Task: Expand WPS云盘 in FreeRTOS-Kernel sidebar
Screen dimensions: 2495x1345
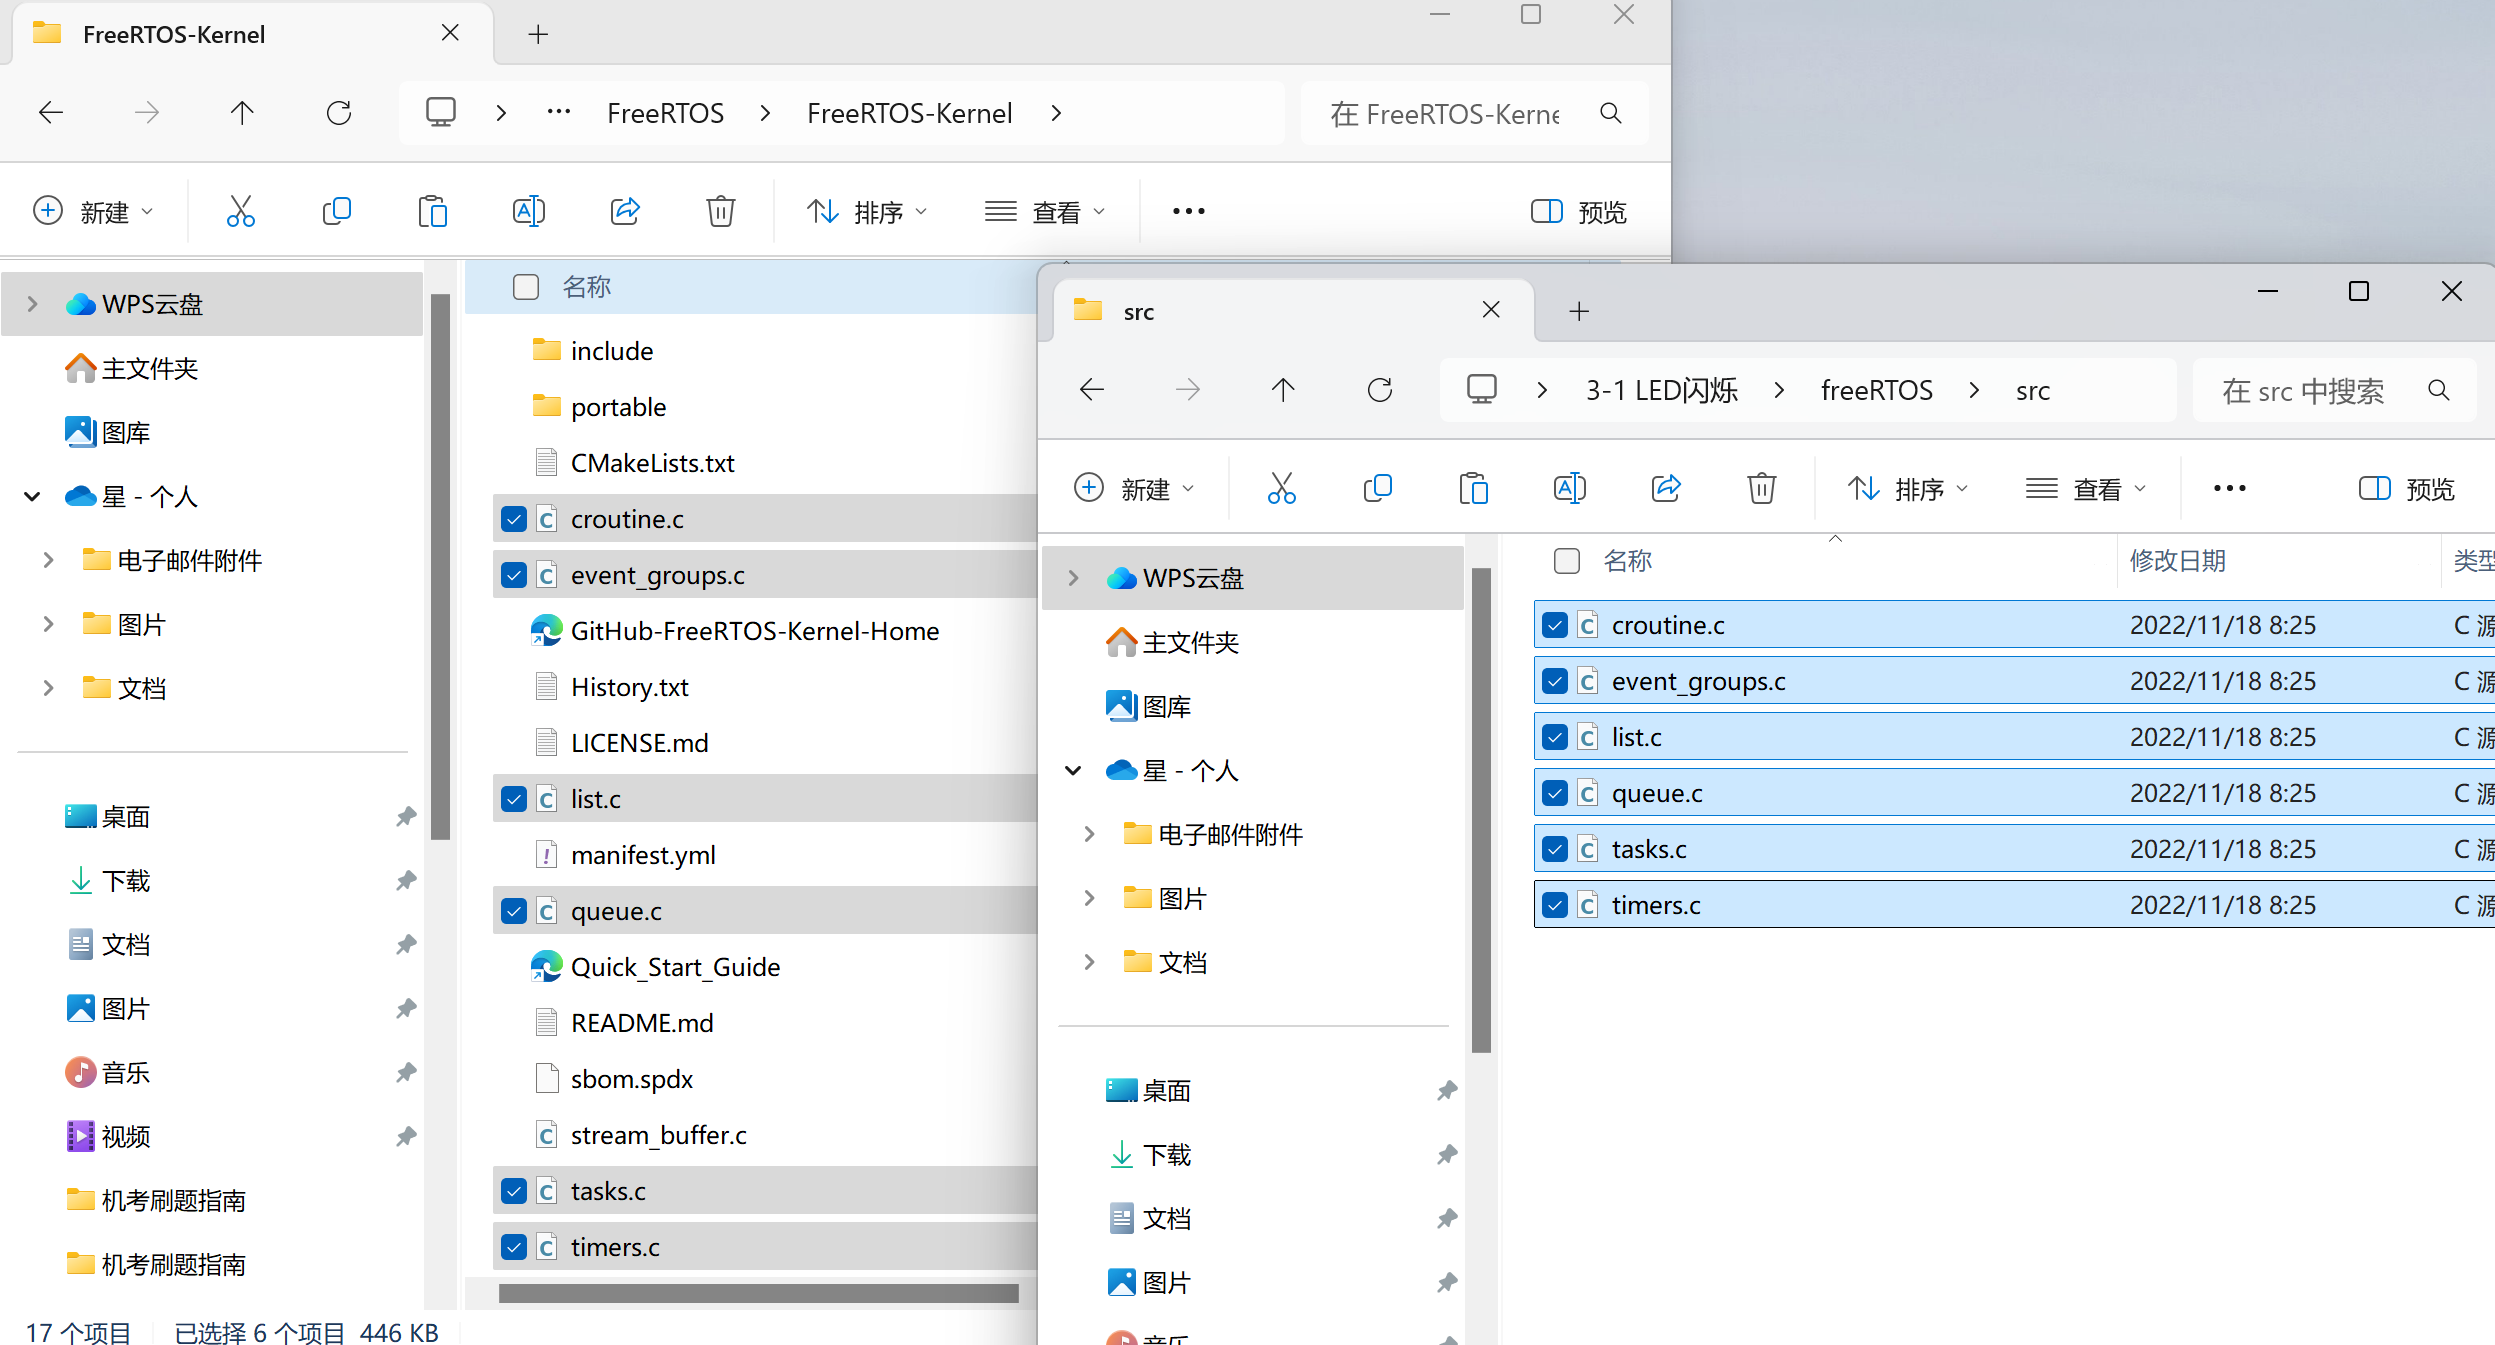Action: (32, 304)
